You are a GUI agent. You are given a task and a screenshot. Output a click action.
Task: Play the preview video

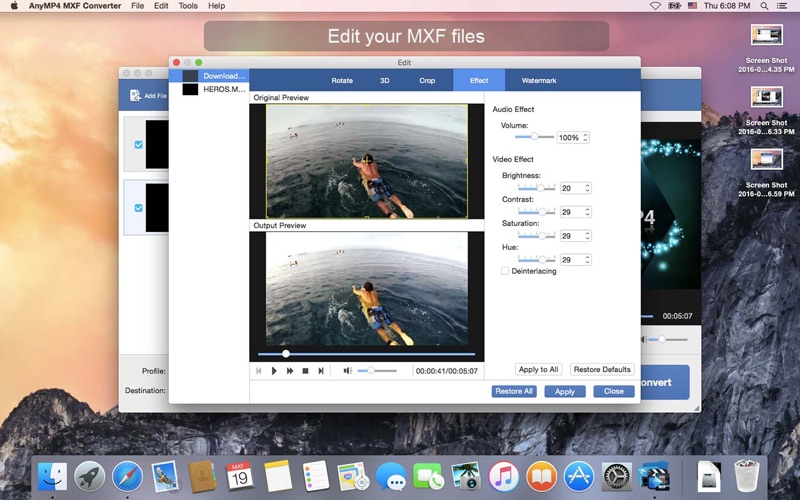(x=274, y=371)
